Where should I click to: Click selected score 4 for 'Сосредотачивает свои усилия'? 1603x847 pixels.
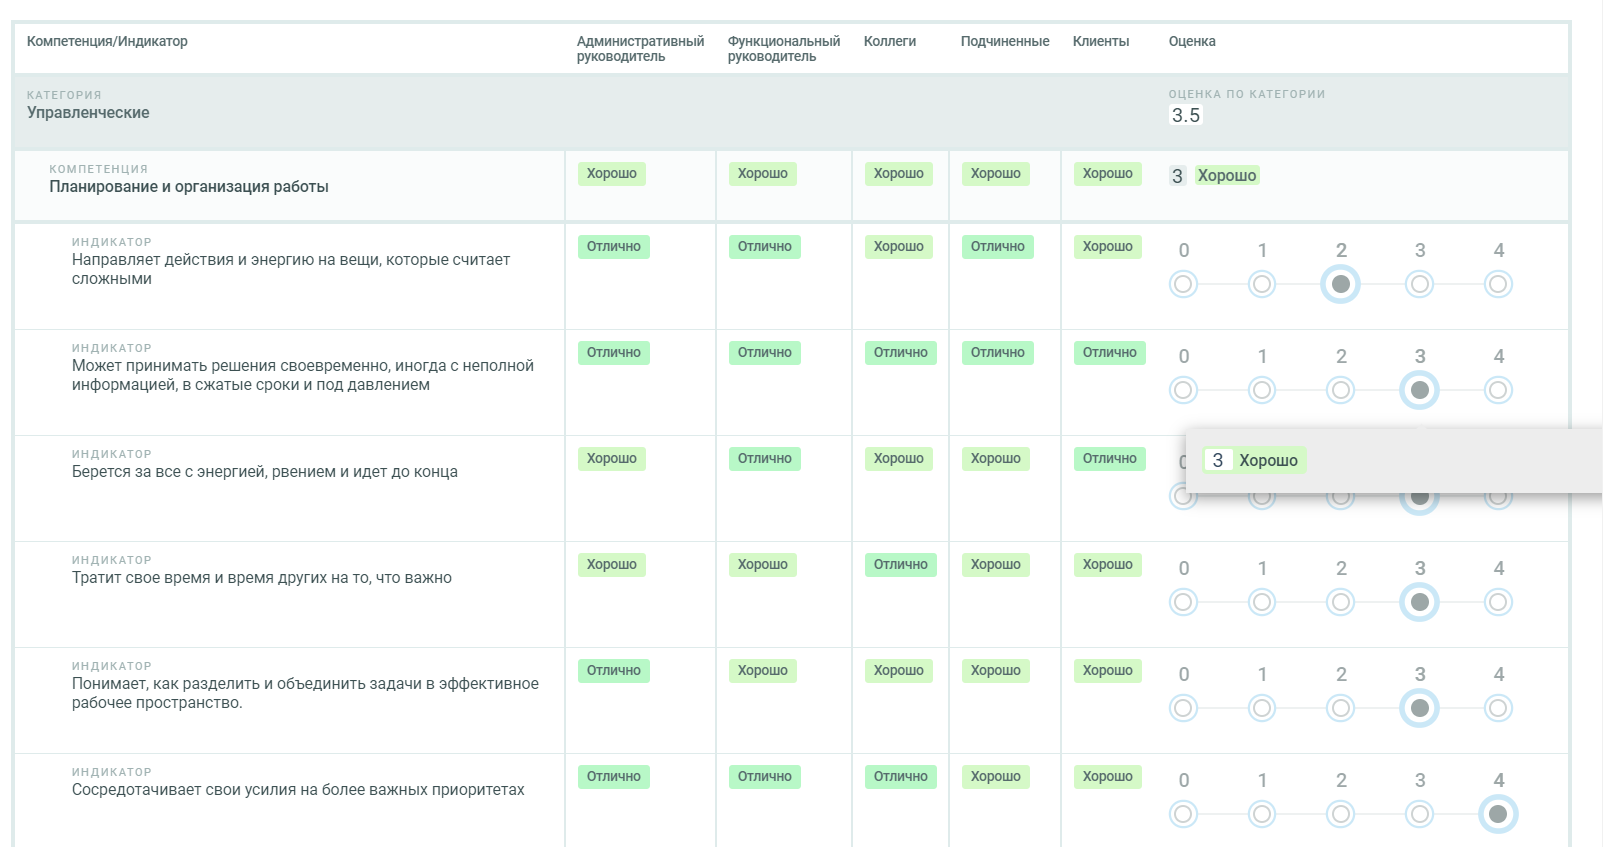(x=1498, y=814)
